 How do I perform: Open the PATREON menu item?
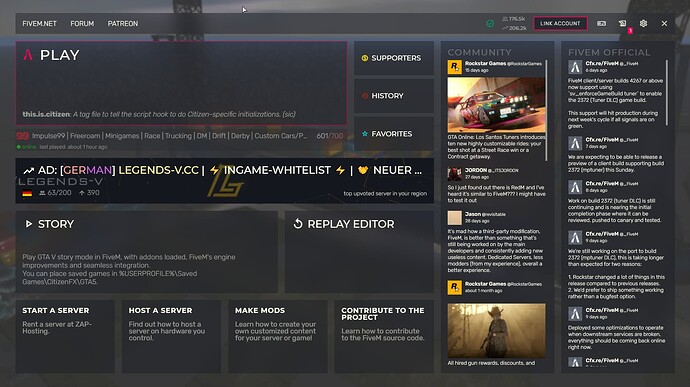(x=123, y=23)
